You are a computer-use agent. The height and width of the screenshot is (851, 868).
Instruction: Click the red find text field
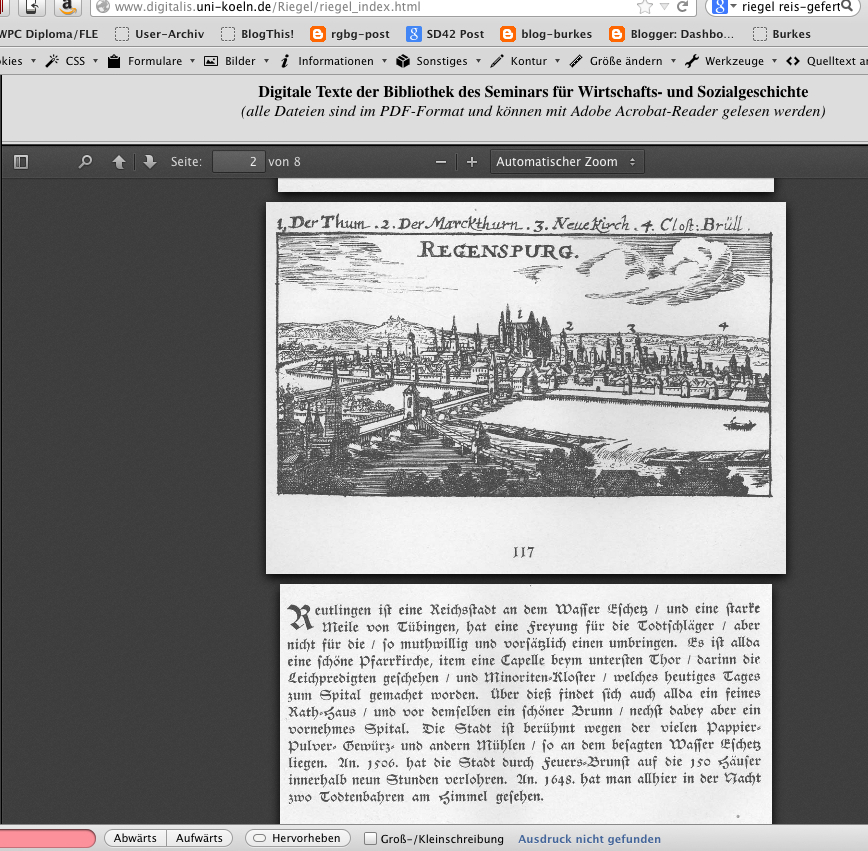(x=47, y=838)
